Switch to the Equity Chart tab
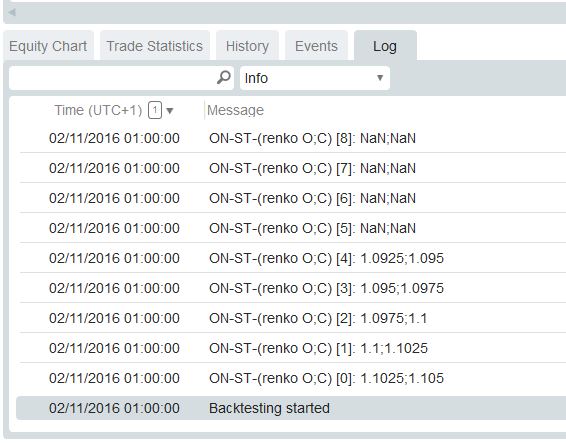Viewport: 566px width, 443px height. pyautogui.click(x=48, y=46)
